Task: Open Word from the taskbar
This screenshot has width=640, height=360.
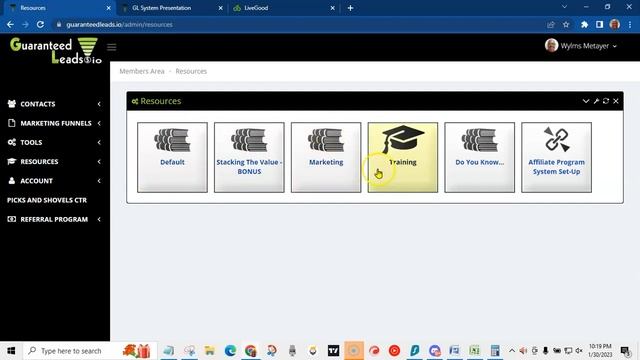Action: (454, 351)
